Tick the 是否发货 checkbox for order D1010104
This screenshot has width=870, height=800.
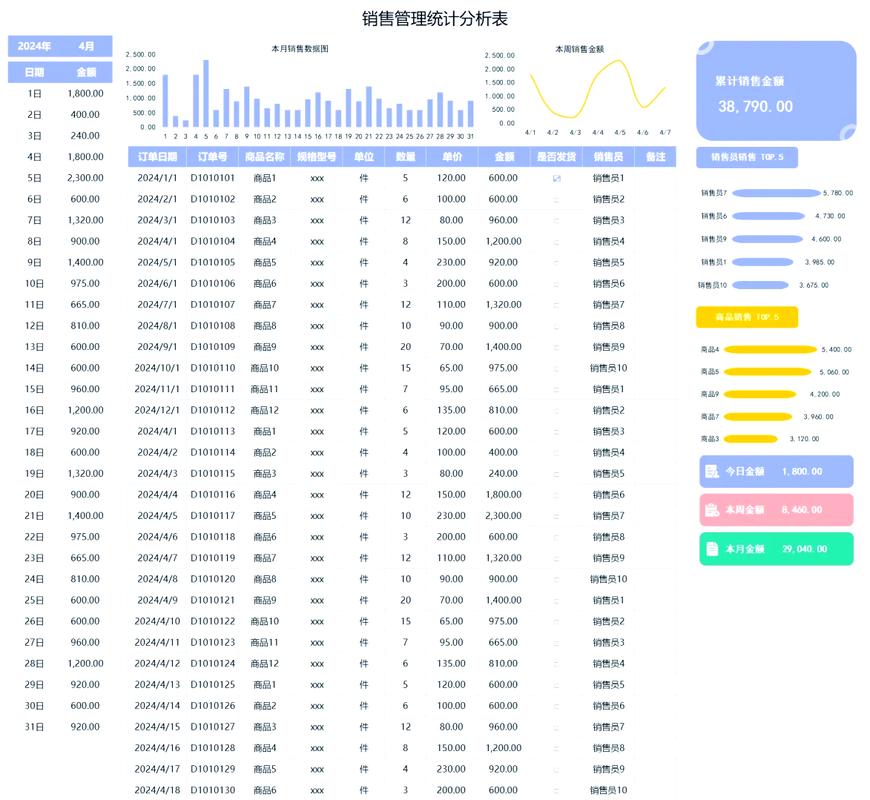click(557, 241)
